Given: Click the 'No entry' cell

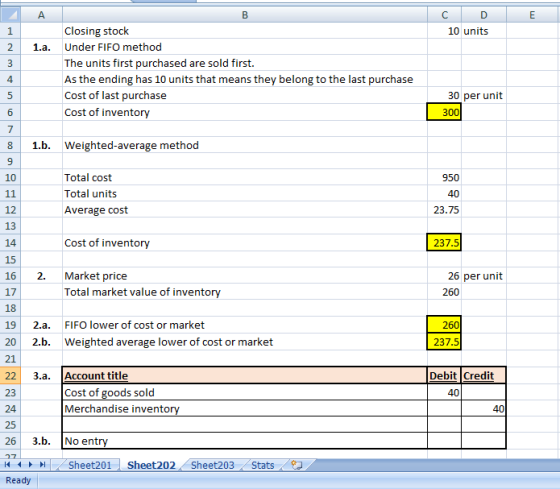Looking at the screenshot, I should (x=245, y=441).
